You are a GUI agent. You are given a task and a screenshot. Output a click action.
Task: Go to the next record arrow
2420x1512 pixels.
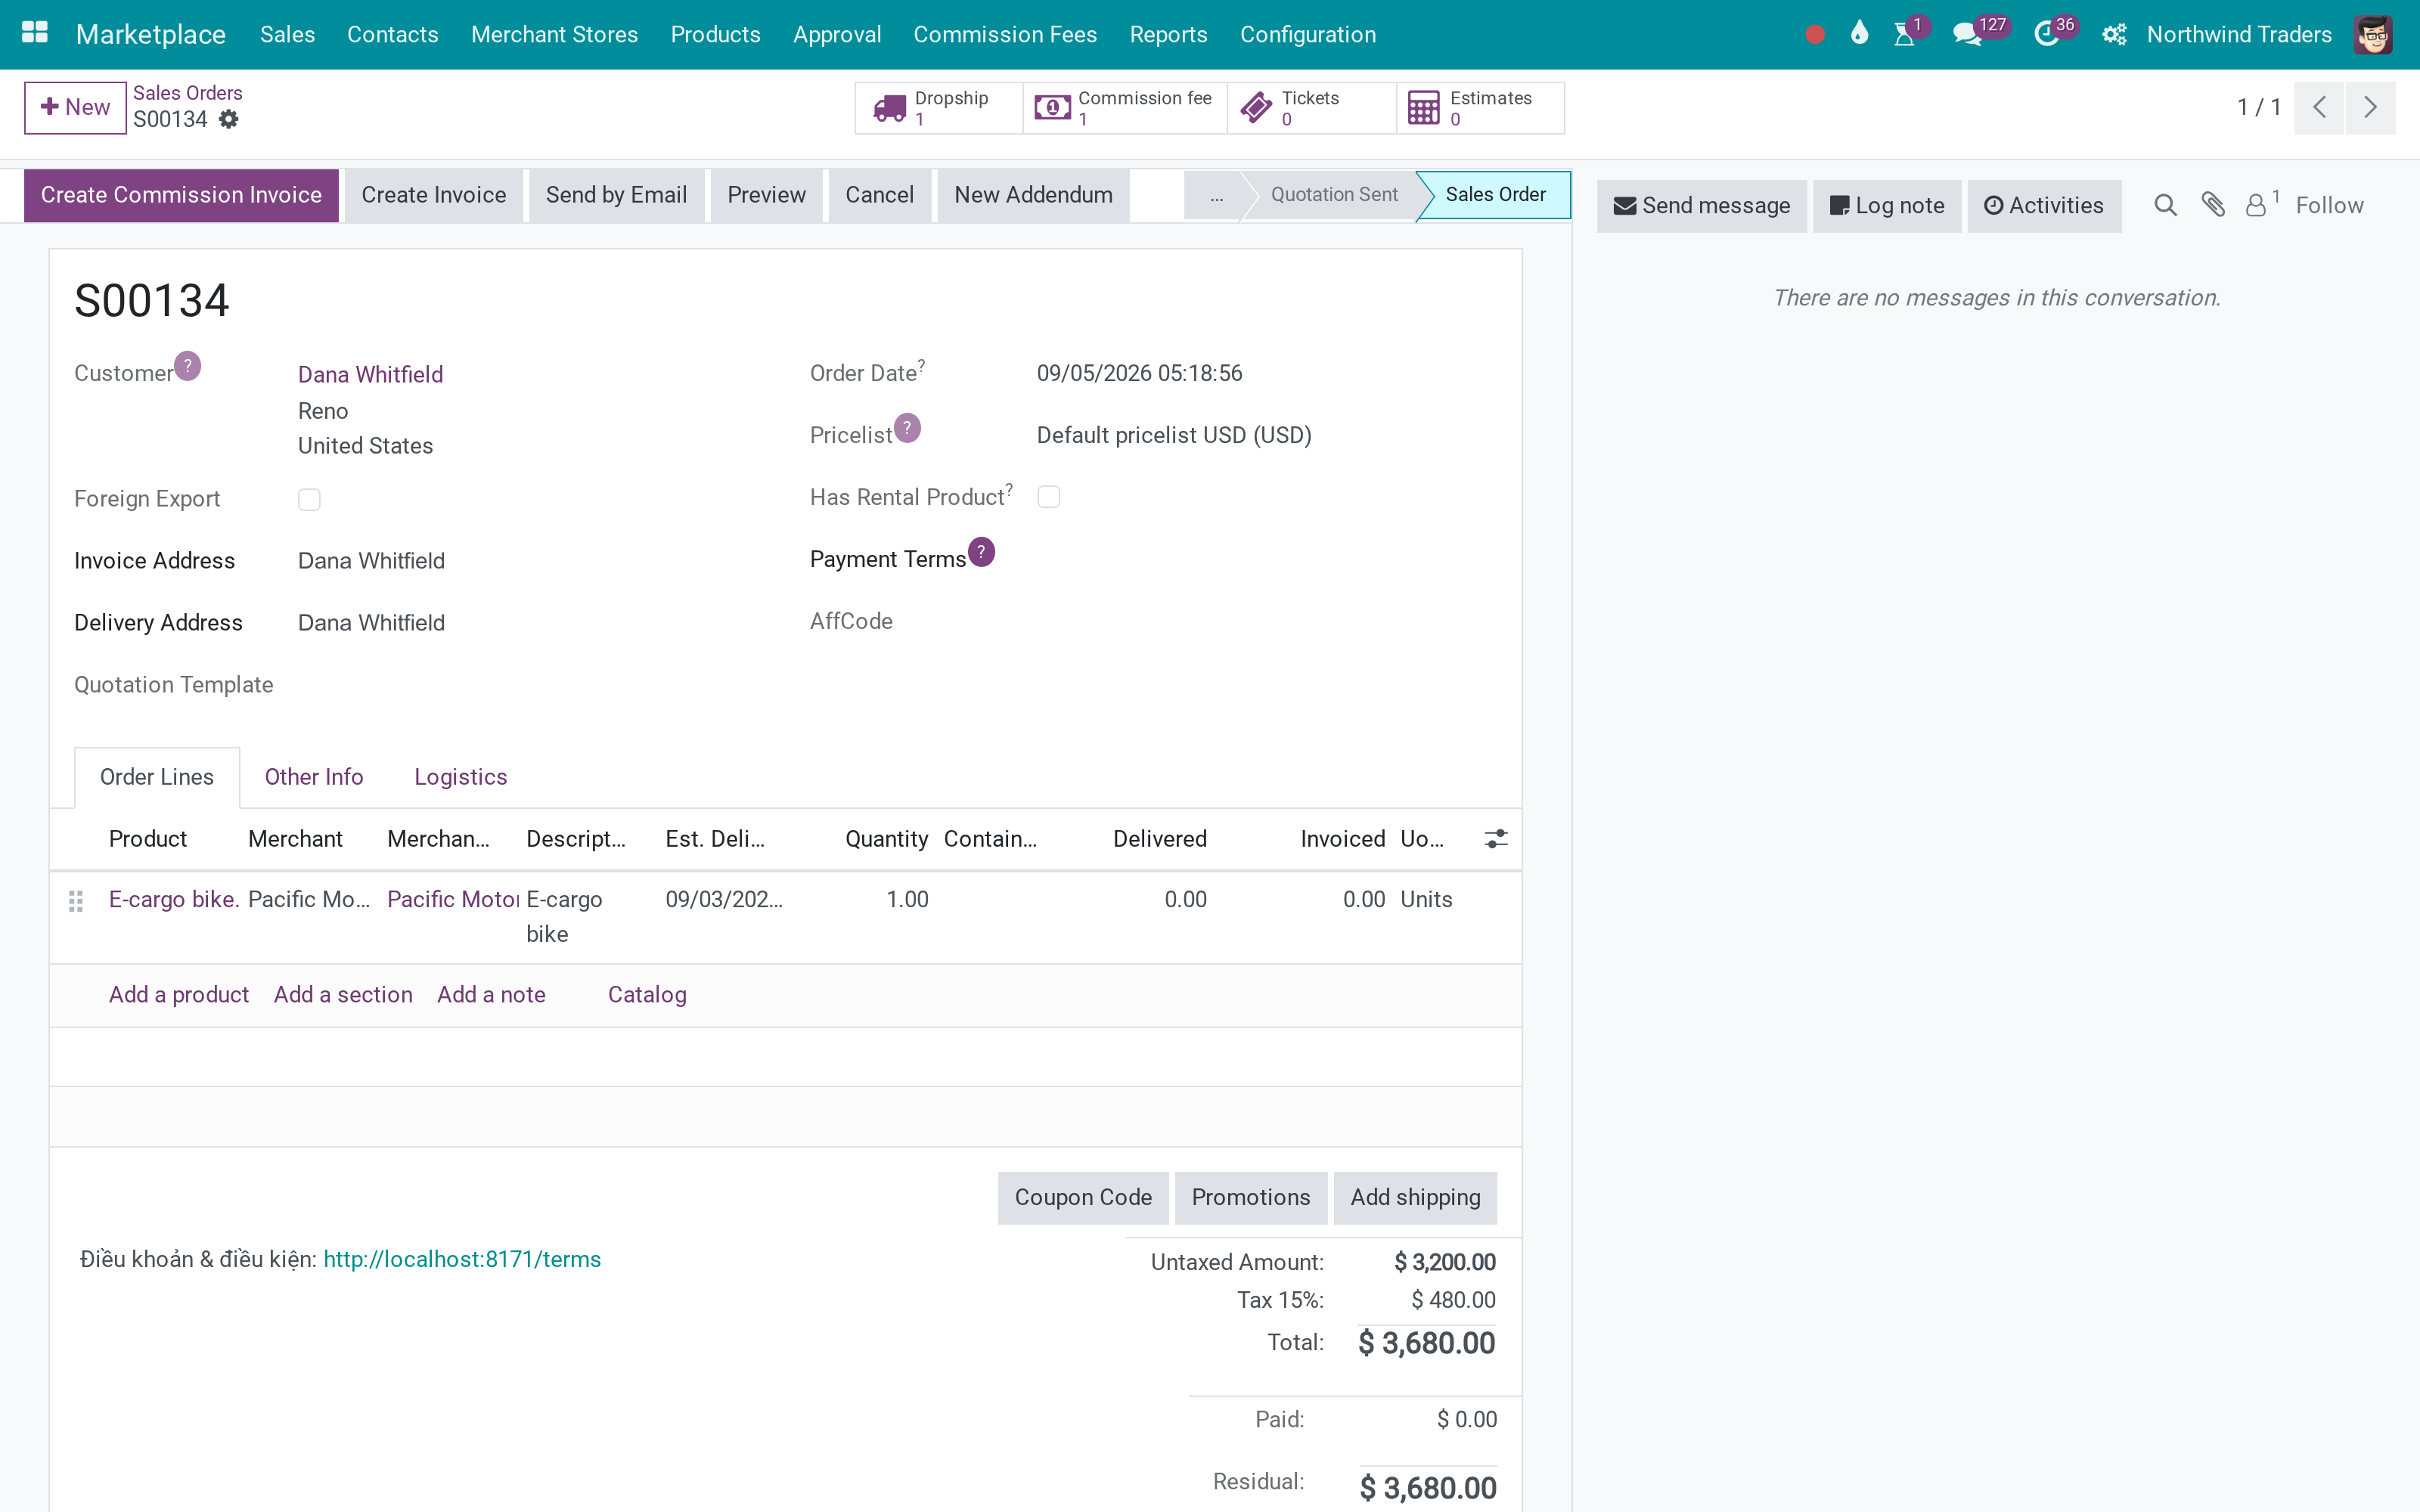point(2370,107)
